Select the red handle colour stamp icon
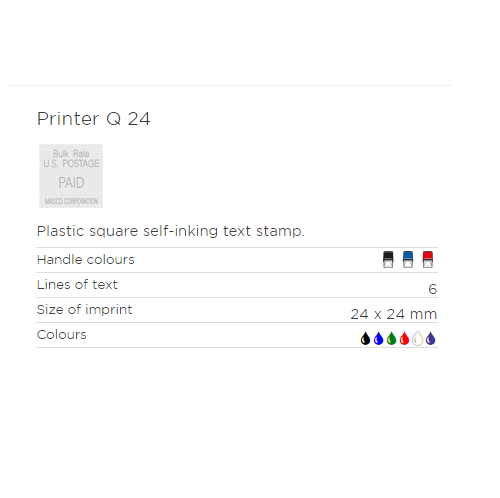 428,259
